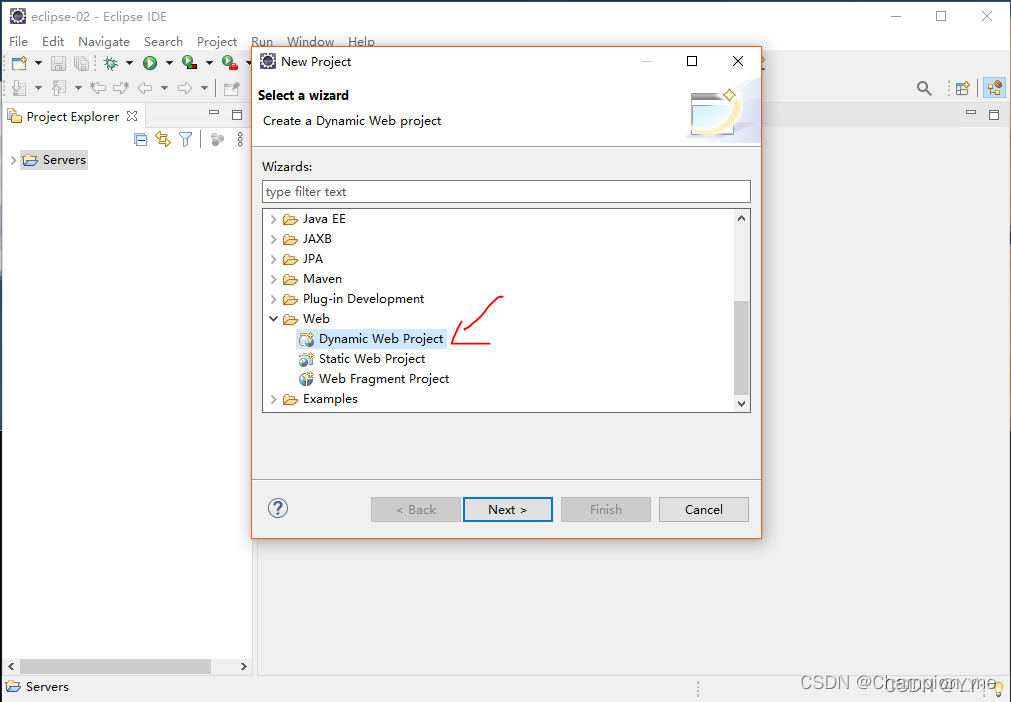This screenshot has width=1011, height=702.
Task: Maximize the editor area at right
Action: click(994, 115)
